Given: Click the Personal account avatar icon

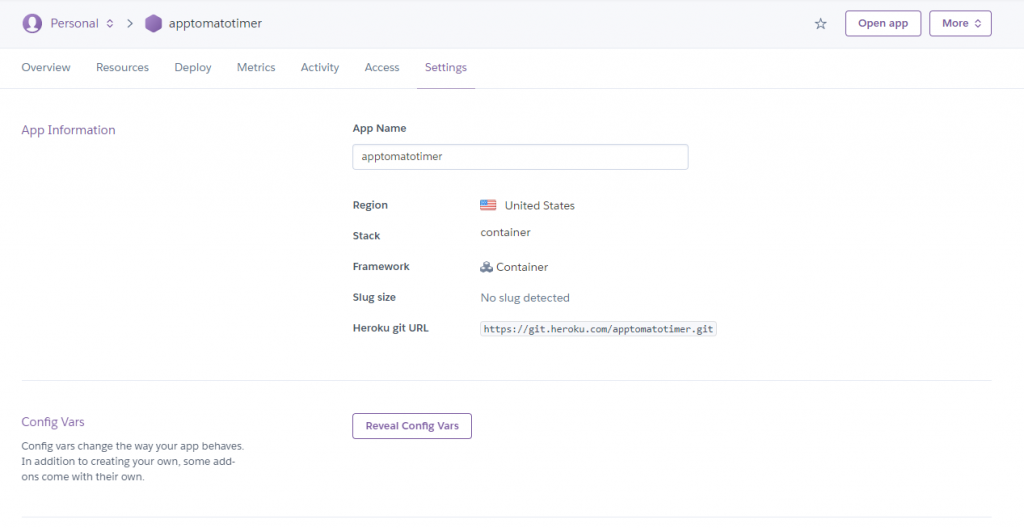Looking at the screenshot, I should click(x=32, y=23).
